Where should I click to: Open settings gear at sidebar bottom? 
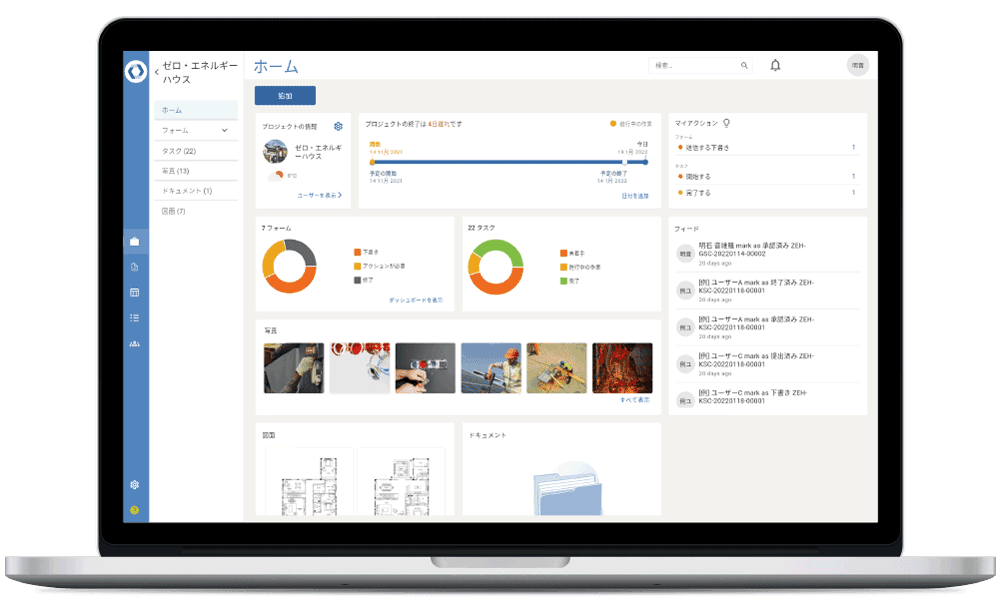pos(135,485)
